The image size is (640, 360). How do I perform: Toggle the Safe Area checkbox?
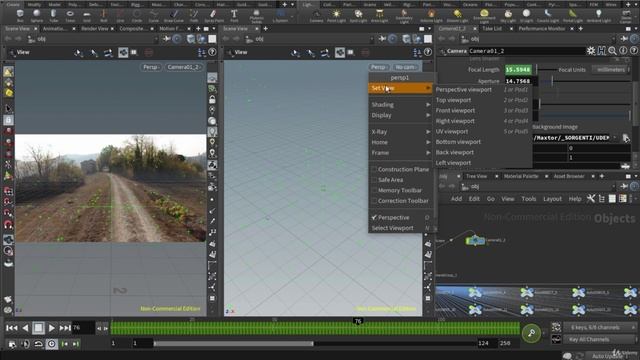click(374, 180)
